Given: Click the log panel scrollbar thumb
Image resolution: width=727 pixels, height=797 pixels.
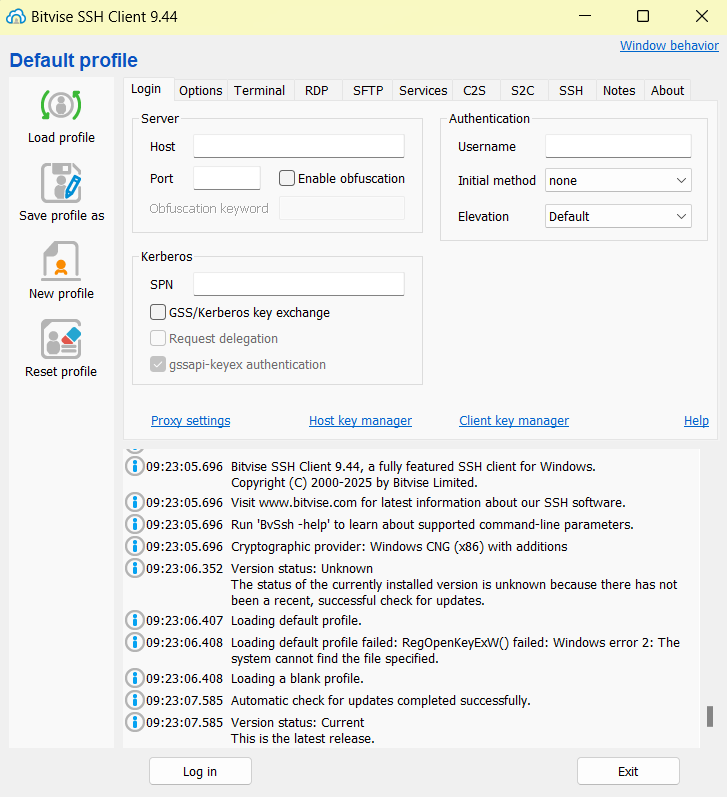Looking at the screenshot, I should tap(710, 716).
